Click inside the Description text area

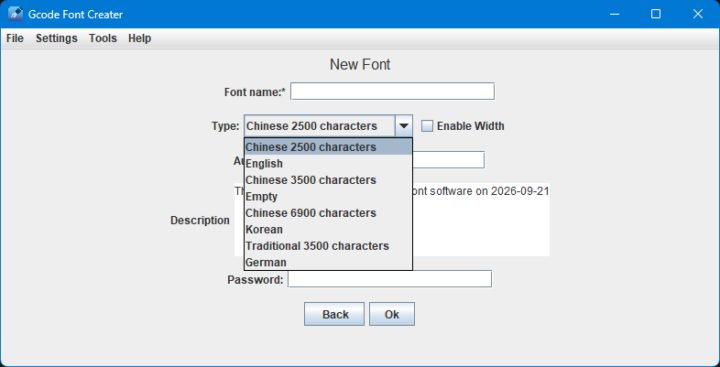(x=481, y=220)
